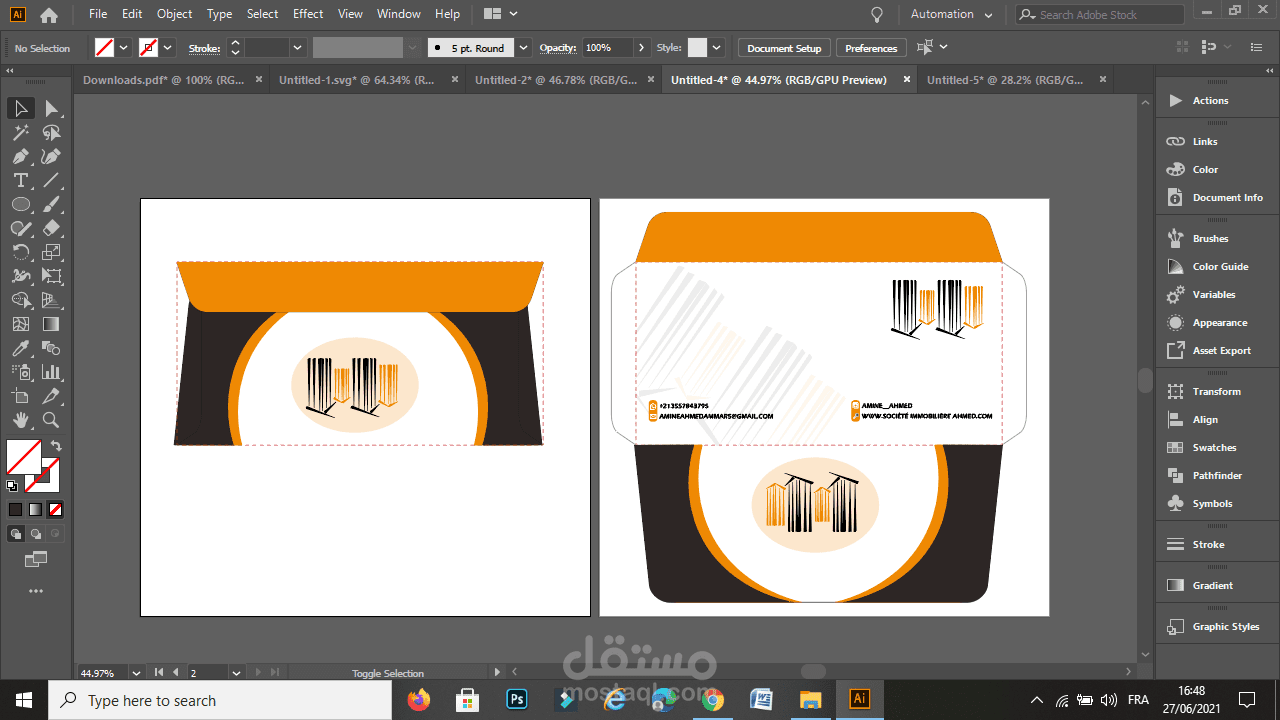Set paint mode to None

tap(55, 509)
